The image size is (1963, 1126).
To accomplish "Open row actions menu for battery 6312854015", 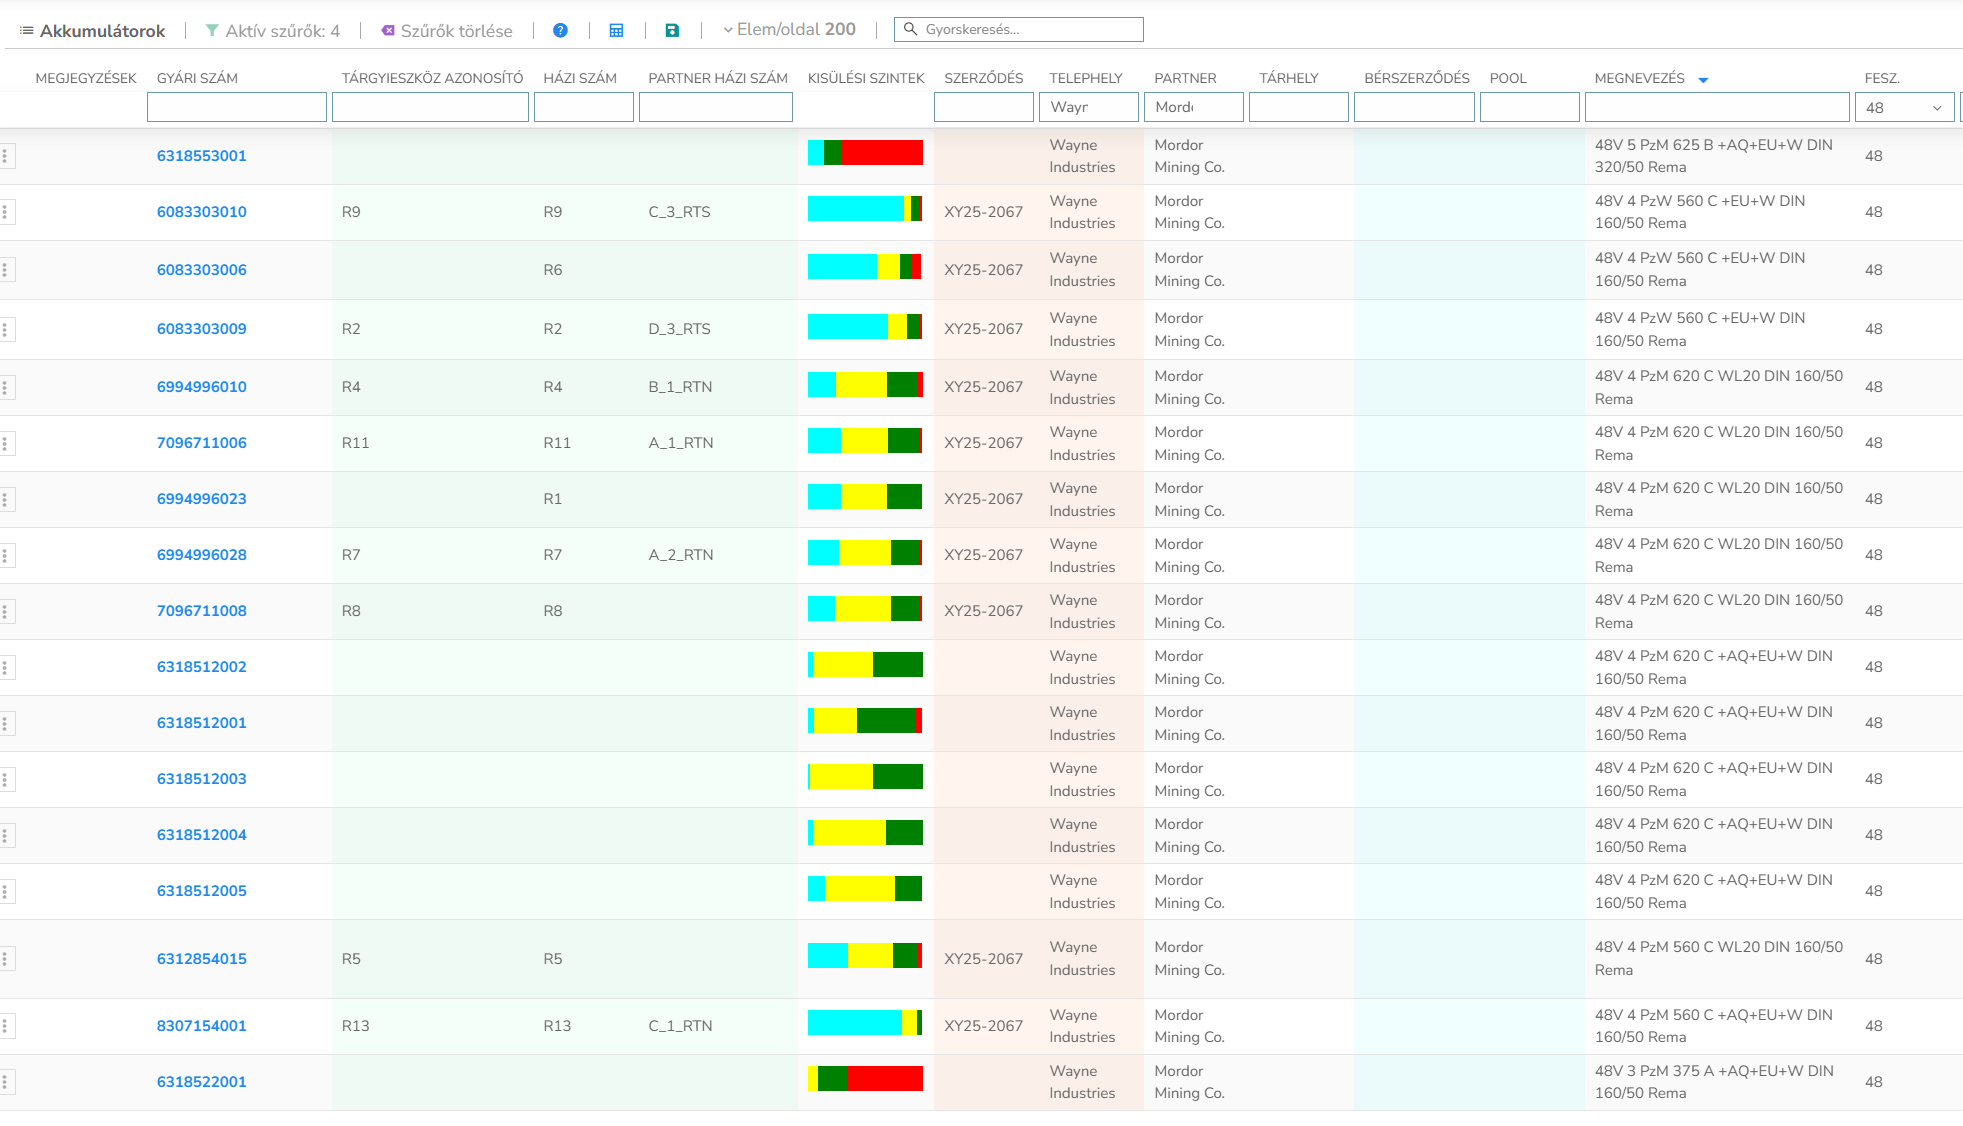I will (10, 958).
